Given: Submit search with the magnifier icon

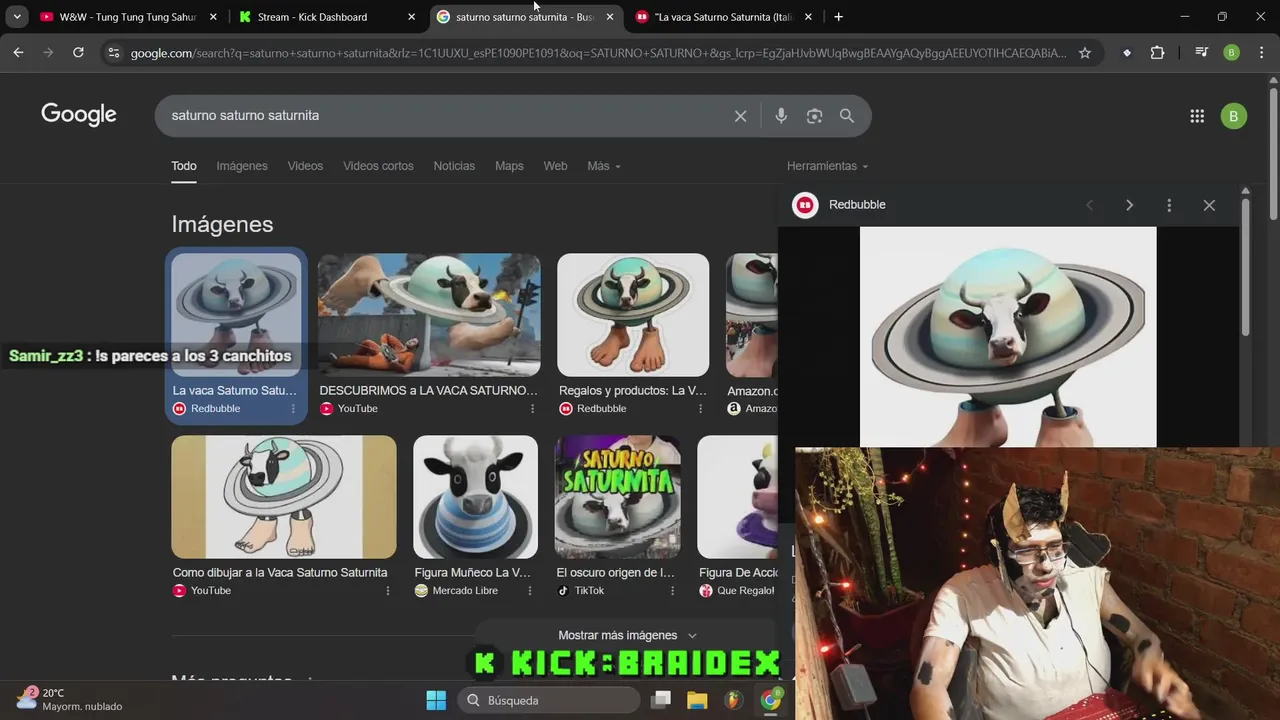Looking at the screenshot, I should pyautogui.click(x=847, y=116).
